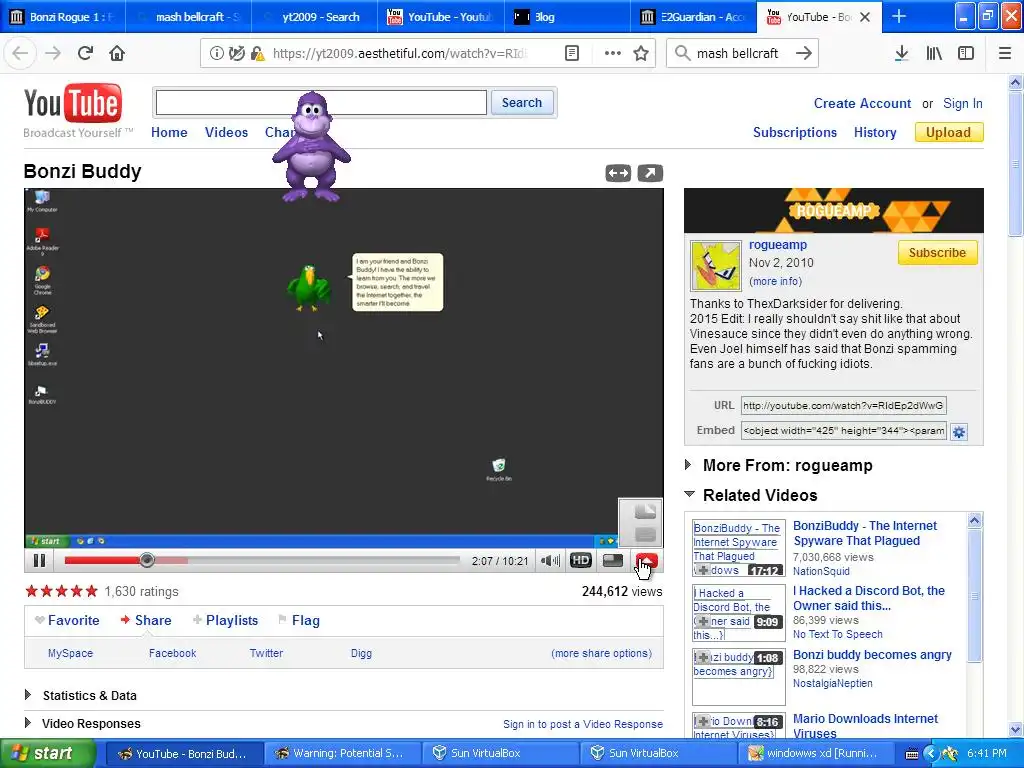Viewport: 1024px width, 768px height.
Task: Open the Home navigation link
Action: [x=169, y=132]
